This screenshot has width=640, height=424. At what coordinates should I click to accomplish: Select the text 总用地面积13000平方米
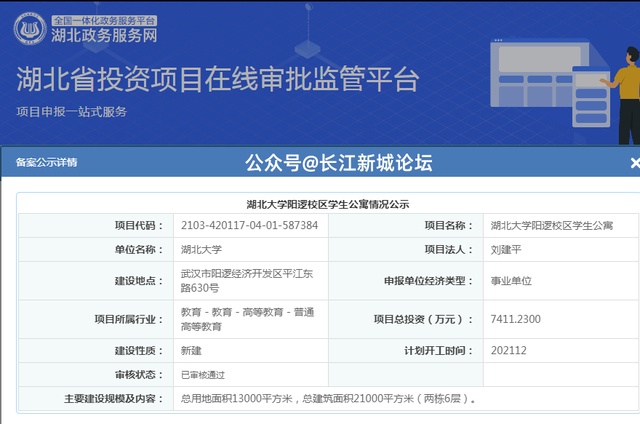pos(237,399)
